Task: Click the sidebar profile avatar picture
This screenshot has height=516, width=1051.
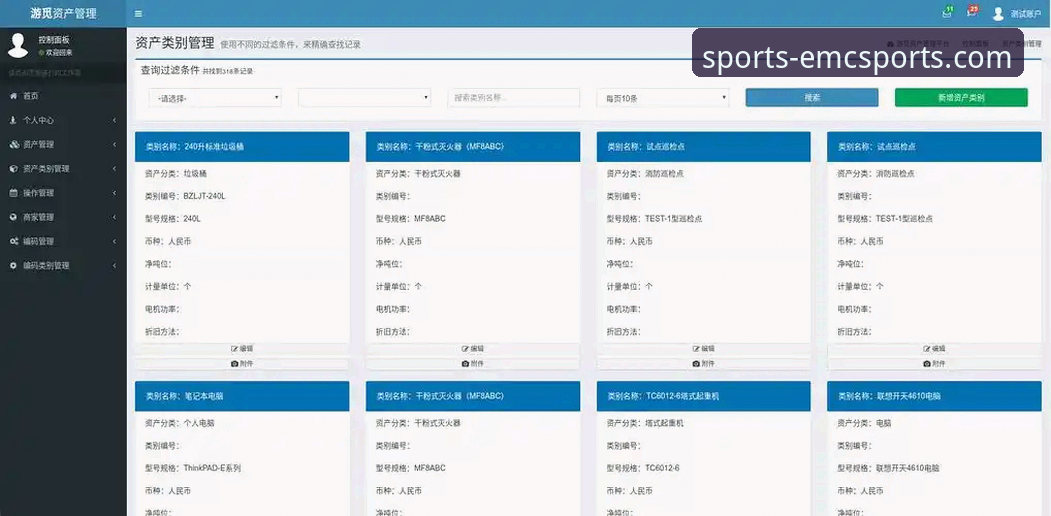Action: coord(18,45)
